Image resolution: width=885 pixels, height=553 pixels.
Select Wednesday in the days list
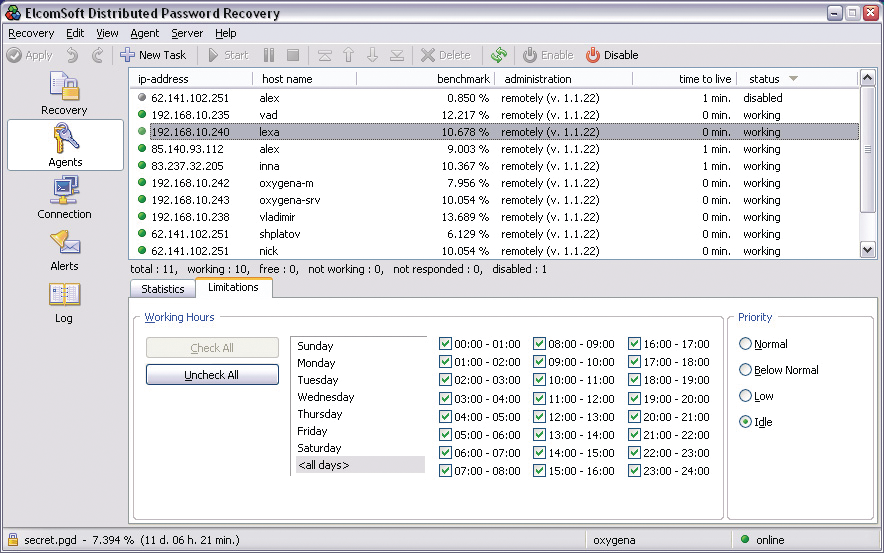point(326,397)
